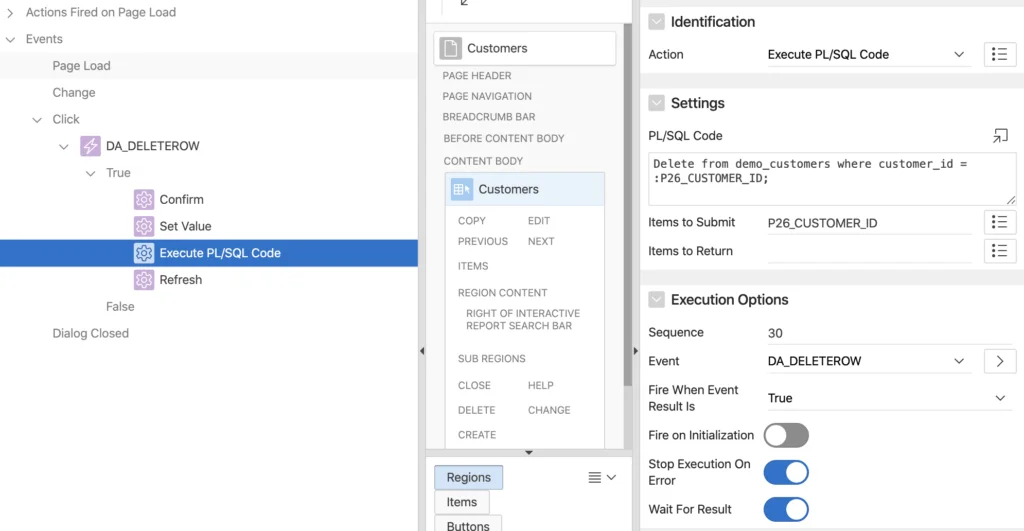Click the PAGE NAVIGATION layout slot
Image resolution: width=1024 pixels, height=531 pixels.
click(x=487, y=96)
